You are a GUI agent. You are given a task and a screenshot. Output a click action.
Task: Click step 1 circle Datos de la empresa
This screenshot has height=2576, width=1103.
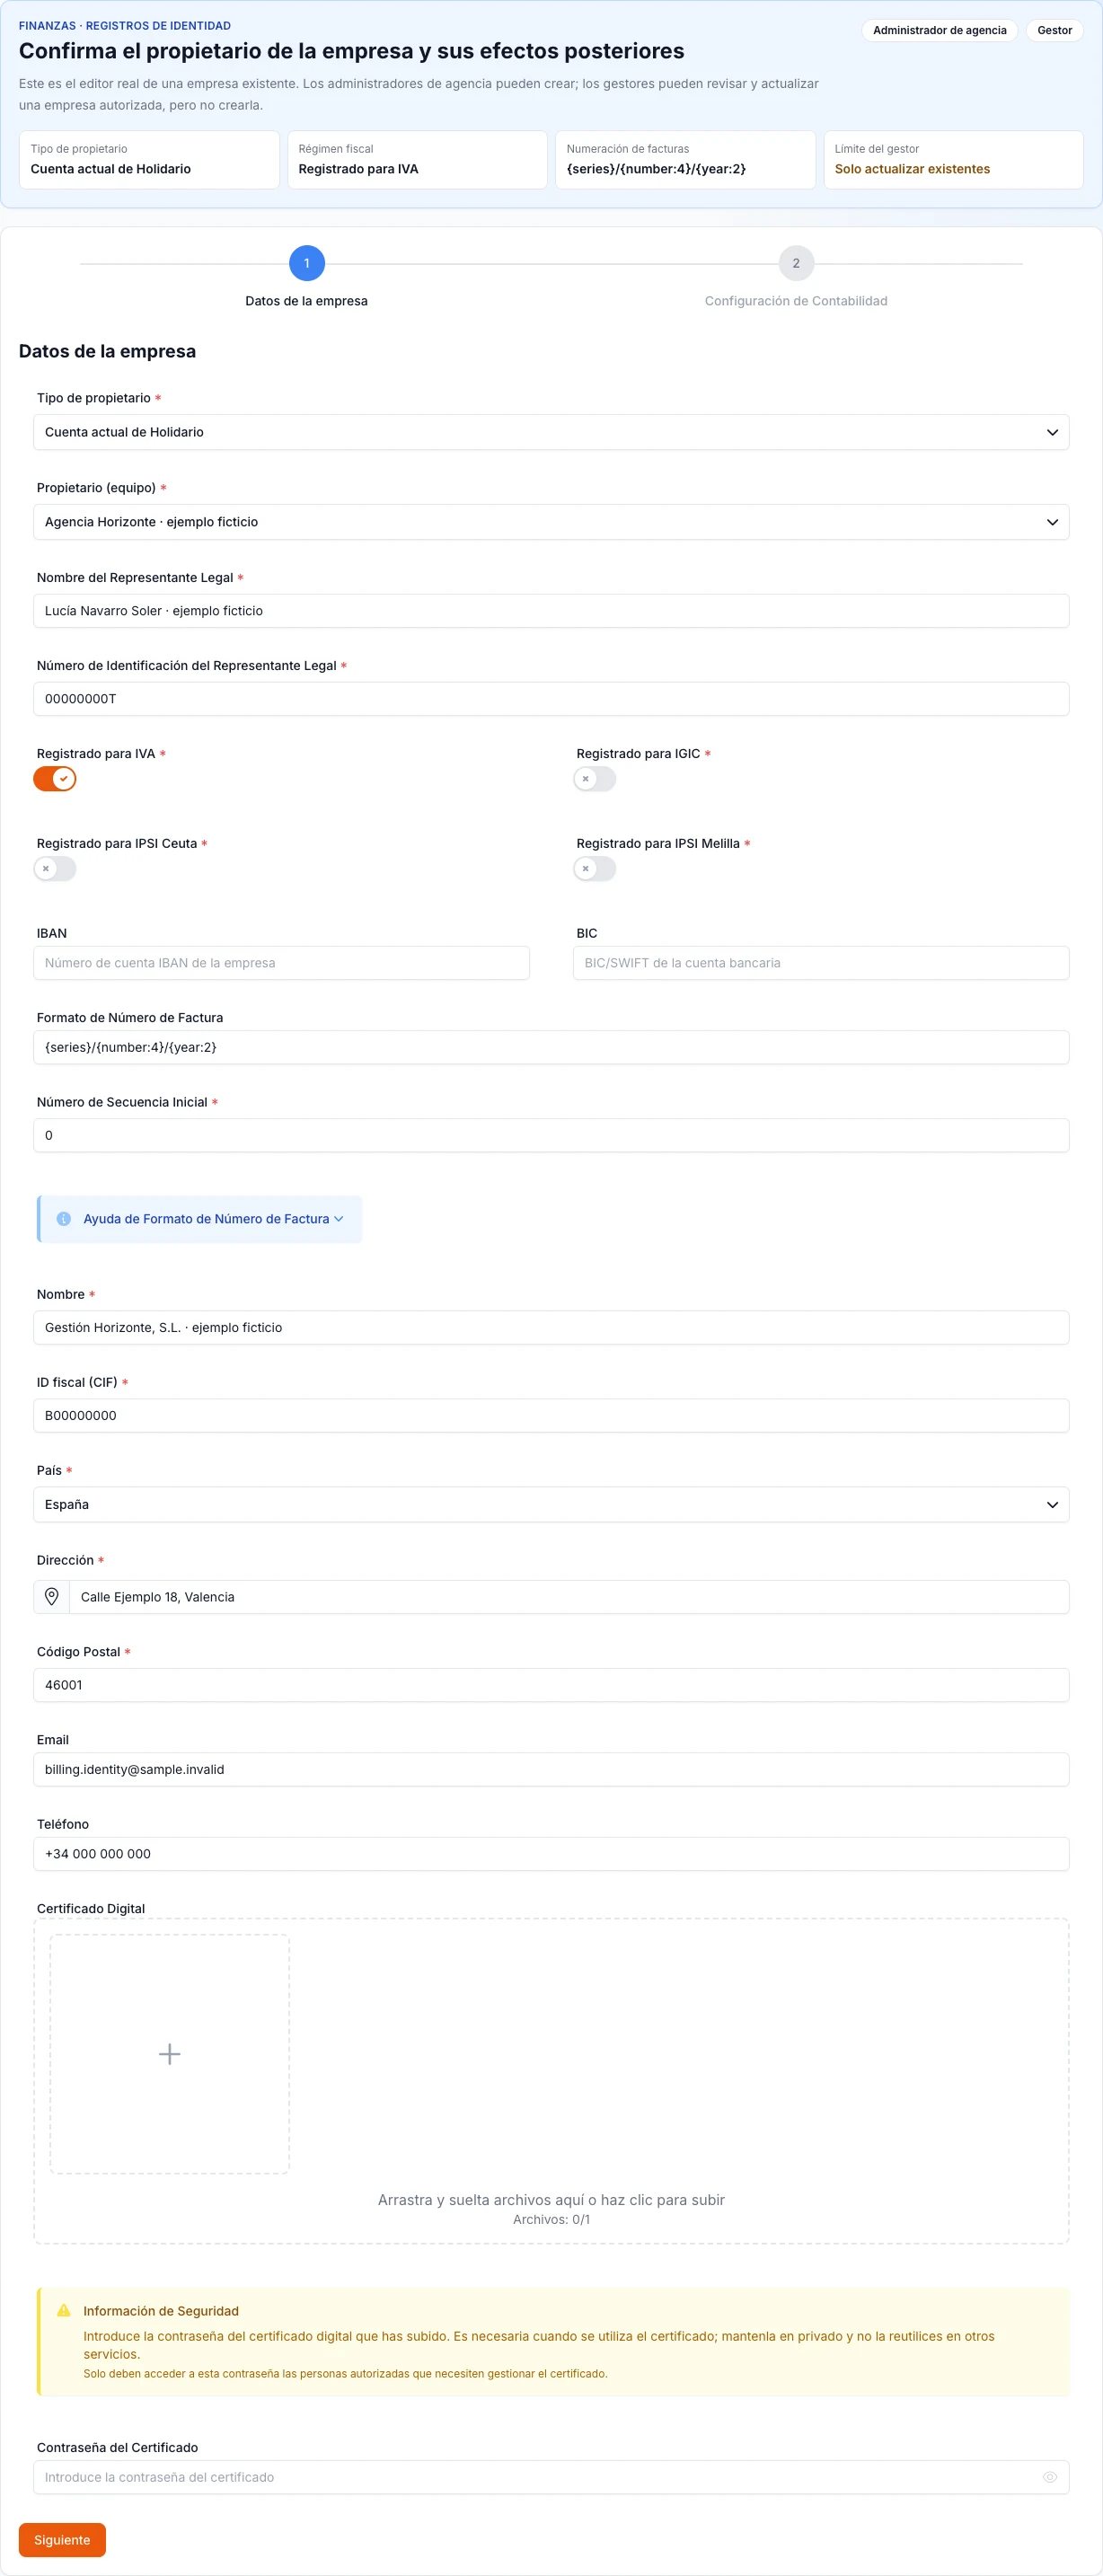(x=307, y=263)
